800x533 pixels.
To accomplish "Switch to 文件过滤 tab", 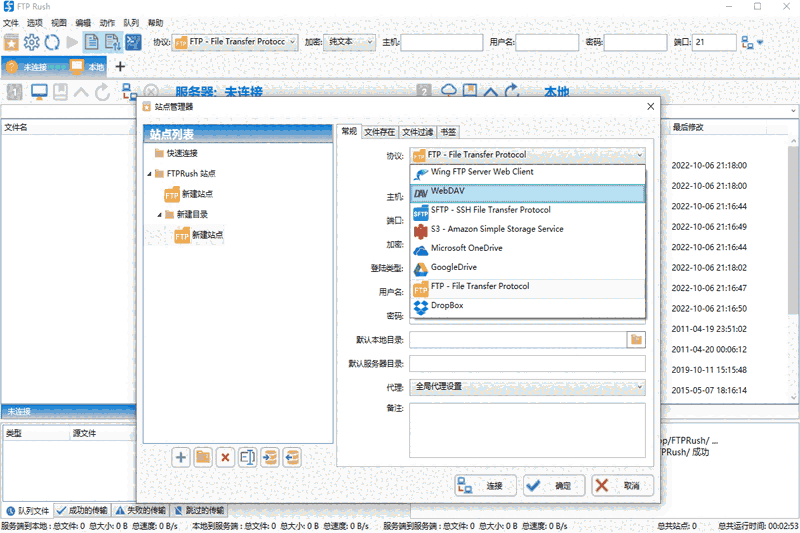I will coord(417,132).
